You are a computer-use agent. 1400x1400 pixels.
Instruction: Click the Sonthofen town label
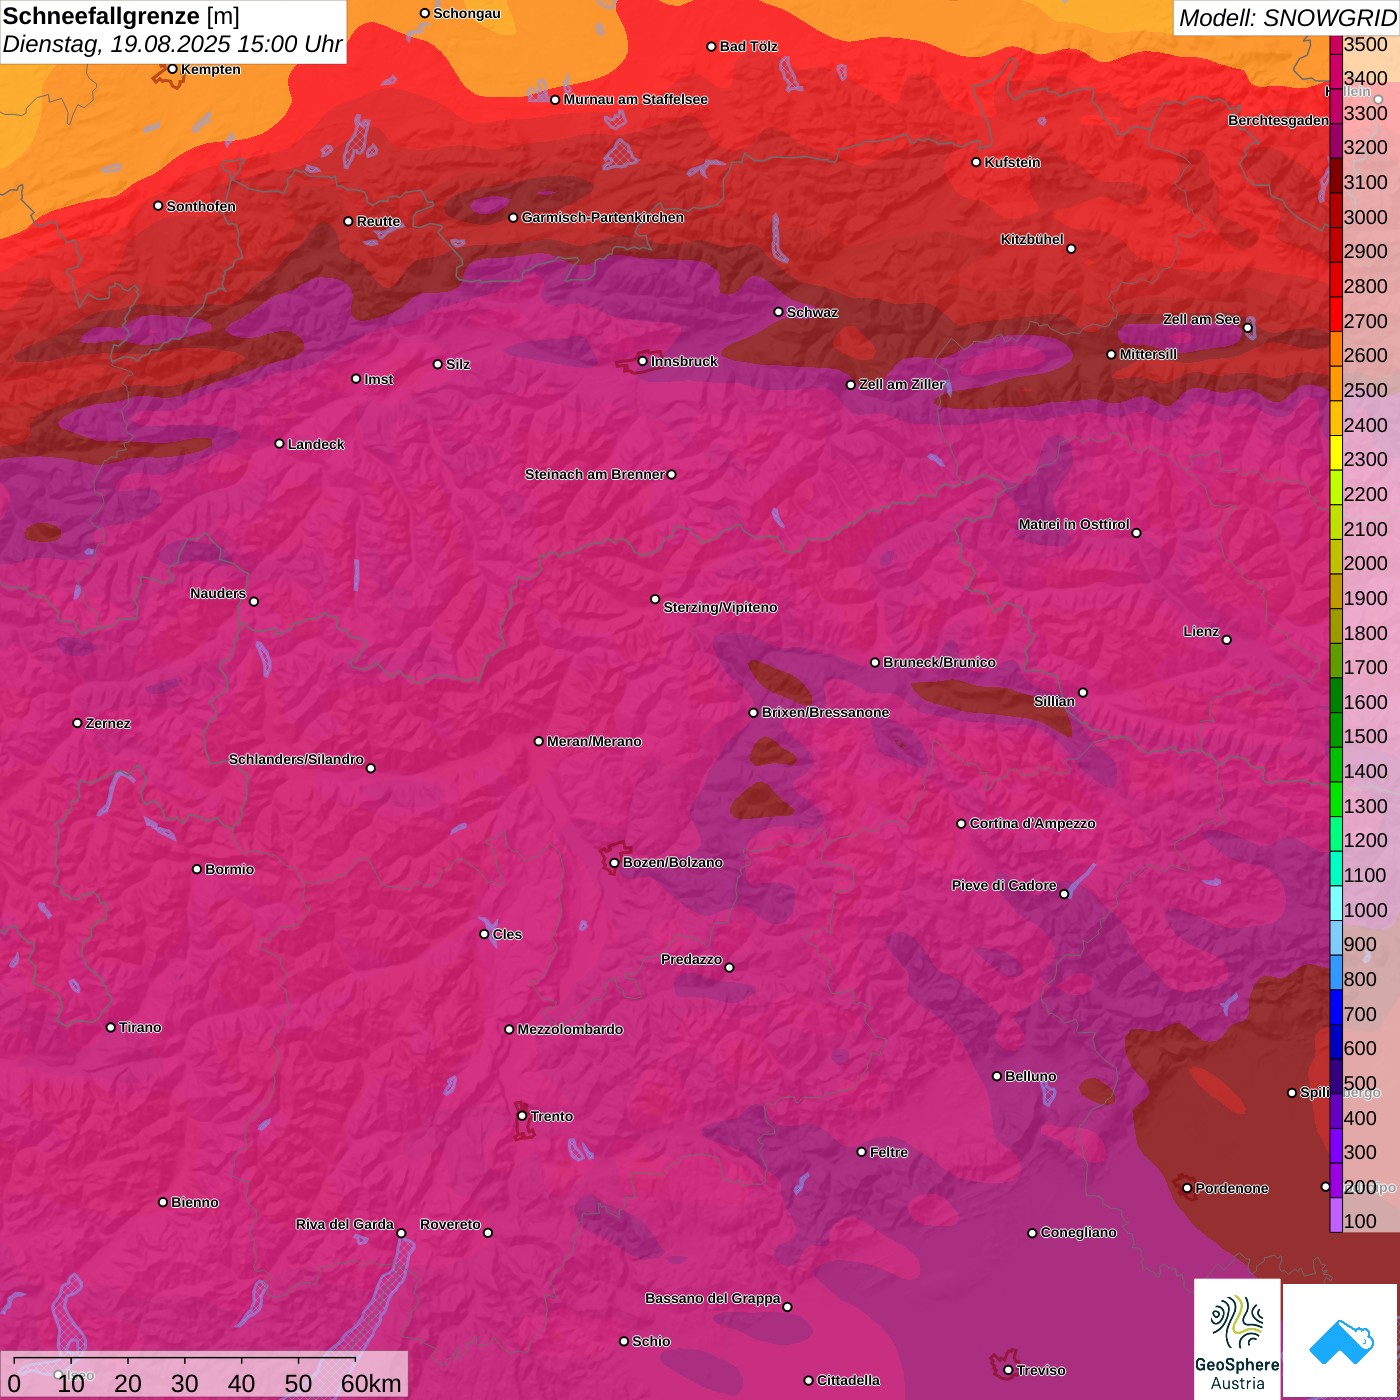coord(201,206)
